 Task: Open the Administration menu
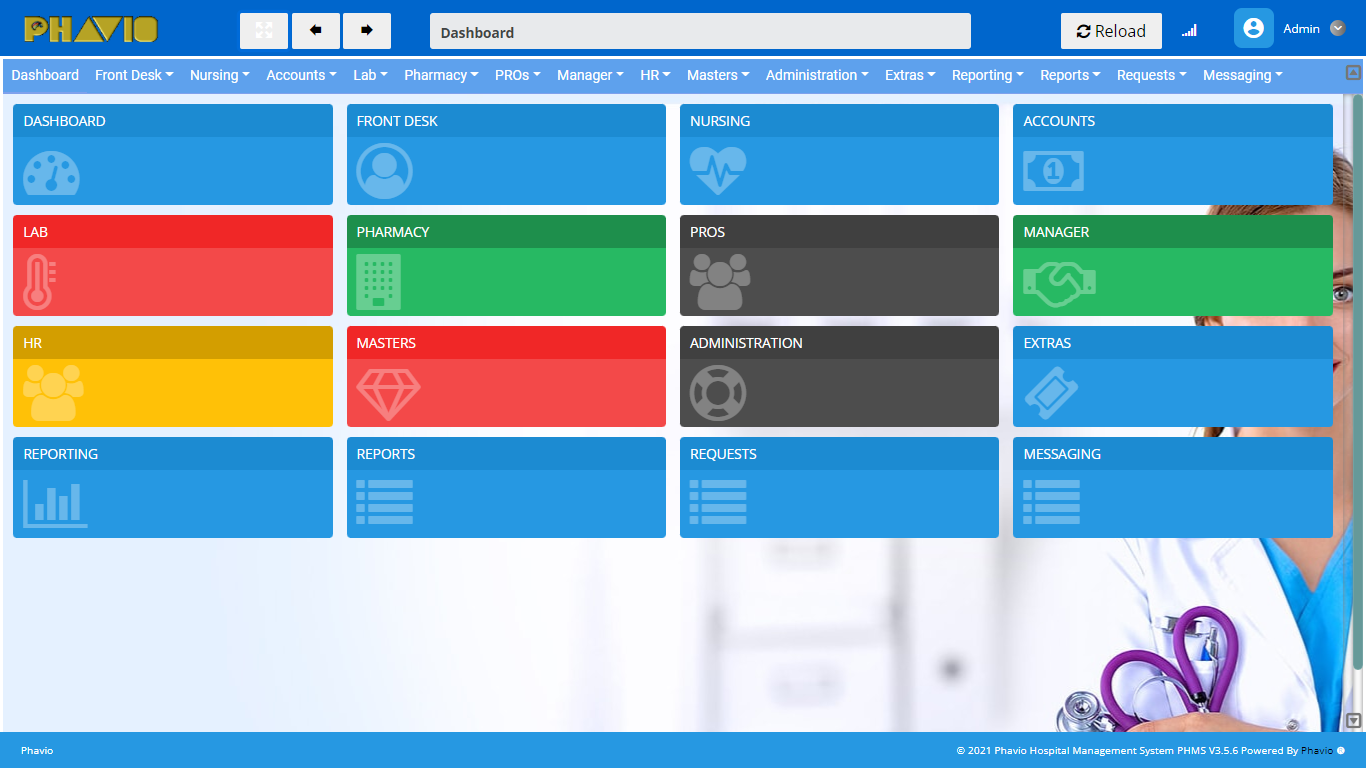[817, 75]
